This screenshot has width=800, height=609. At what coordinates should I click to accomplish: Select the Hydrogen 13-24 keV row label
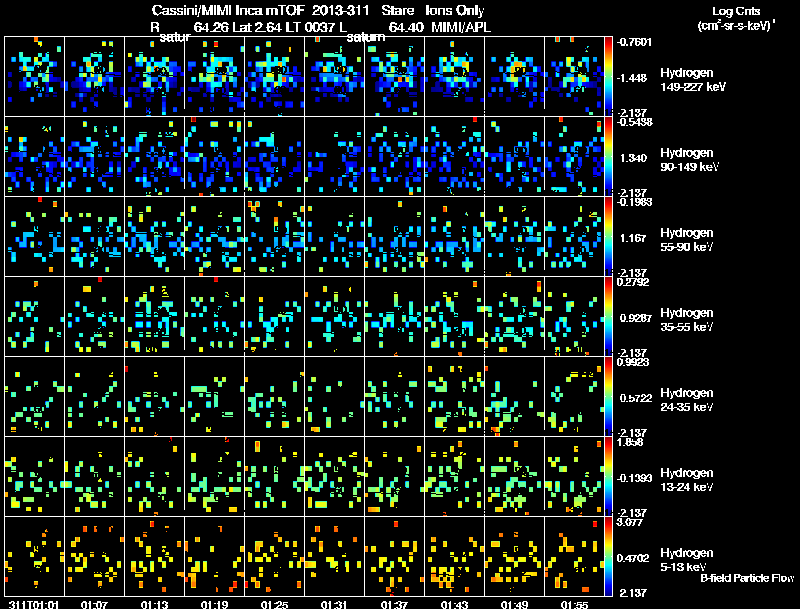[687, 480]
